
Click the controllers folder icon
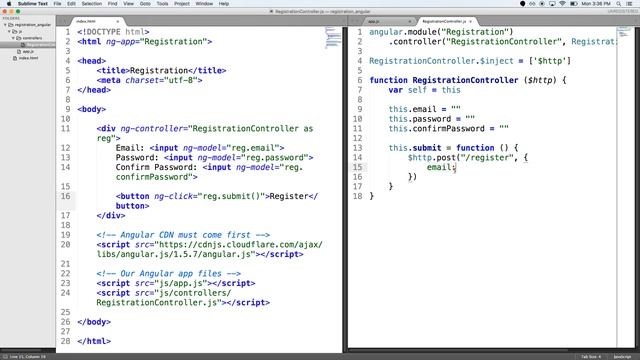pos(19,38)
